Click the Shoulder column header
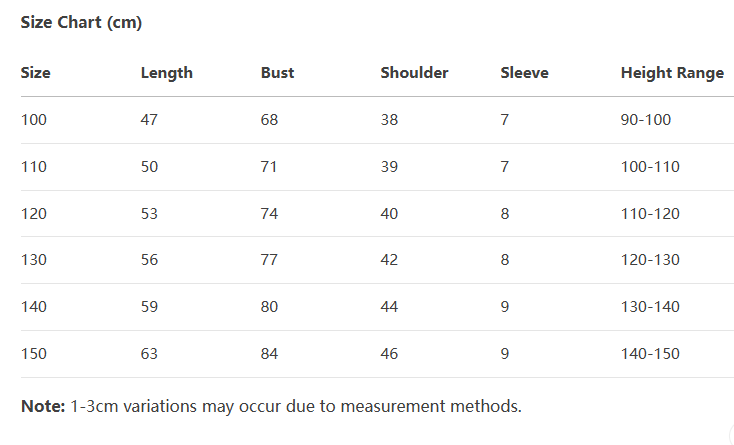Image resolution: width=734 pixels, height=445 pixels. pyautogui.click(x=414, y=73)
